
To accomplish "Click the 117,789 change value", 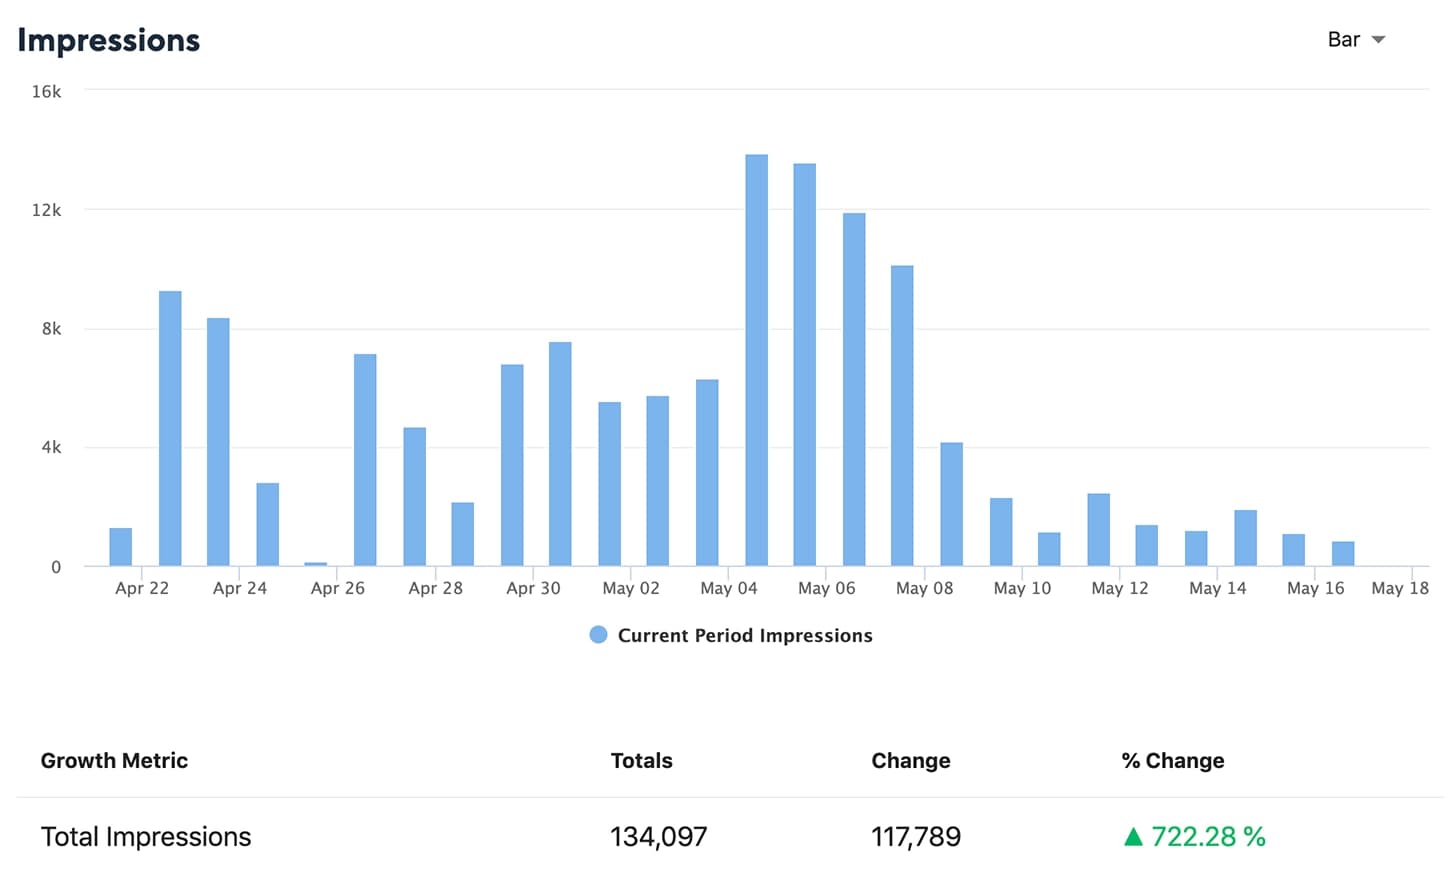I will click(x=916, y=837).
